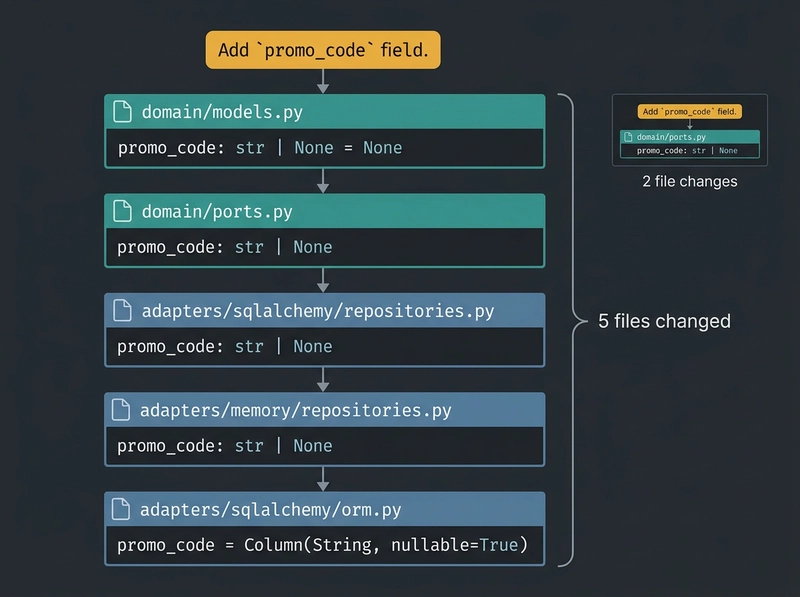Click the file icon beside adapters/sqlalchemy/orm.py
This screenshot has width=800, height=597.
122,509
